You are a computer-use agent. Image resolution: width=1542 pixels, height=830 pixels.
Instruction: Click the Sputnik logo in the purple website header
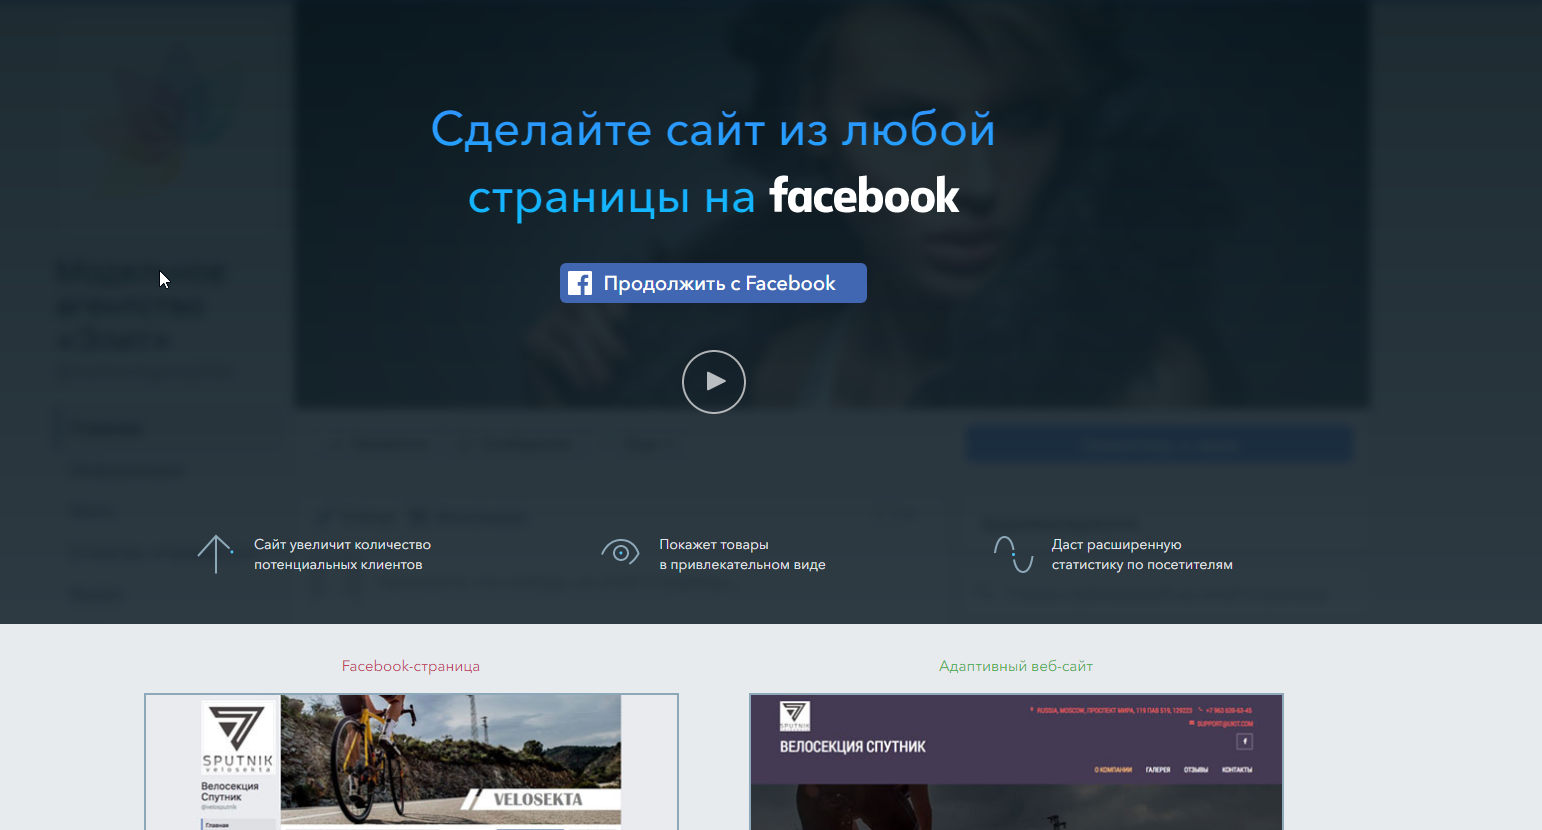[794, 716]
